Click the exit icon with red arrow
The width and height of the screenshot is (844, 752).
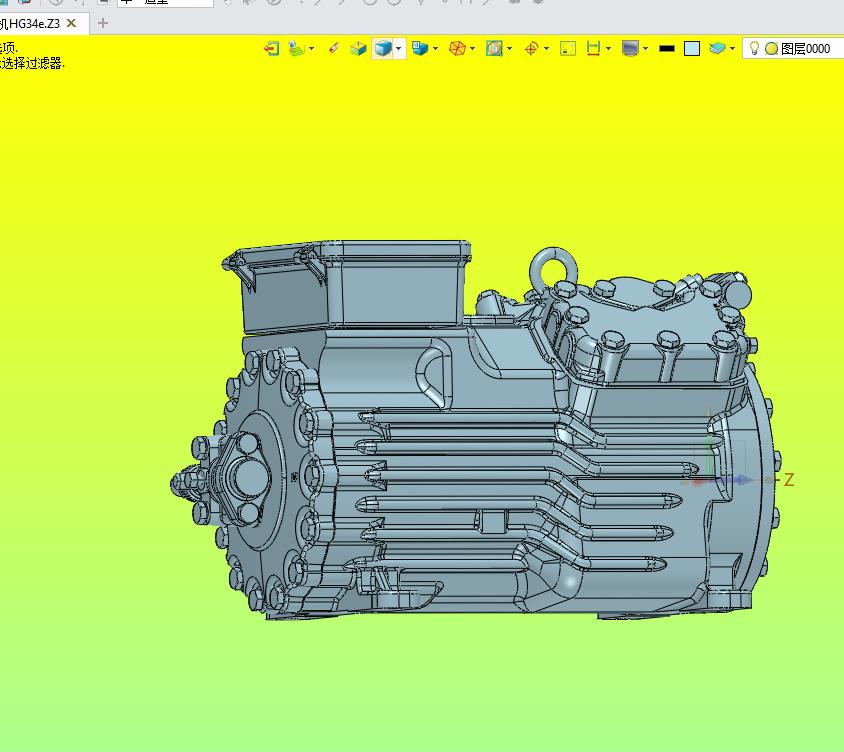coord(271,49)
